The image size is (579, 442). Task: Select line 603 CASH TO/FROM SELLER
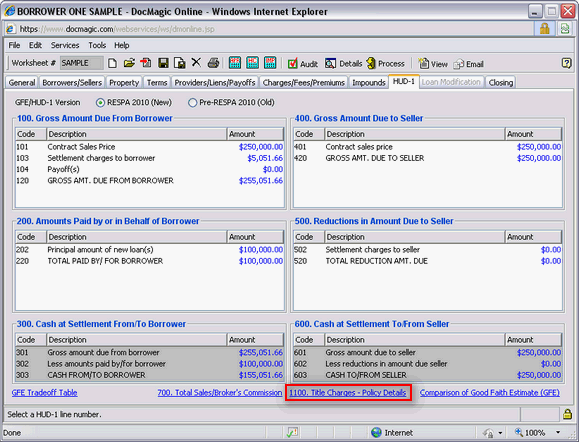428,375
